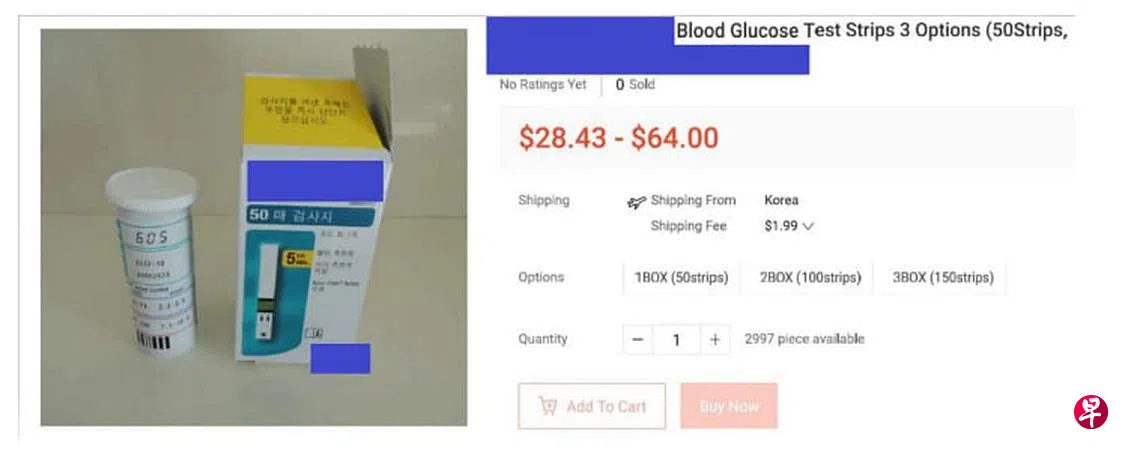This screenshot has height=461, width=1140.
Task: Increase quantity with the plus button
Action: 714,340
